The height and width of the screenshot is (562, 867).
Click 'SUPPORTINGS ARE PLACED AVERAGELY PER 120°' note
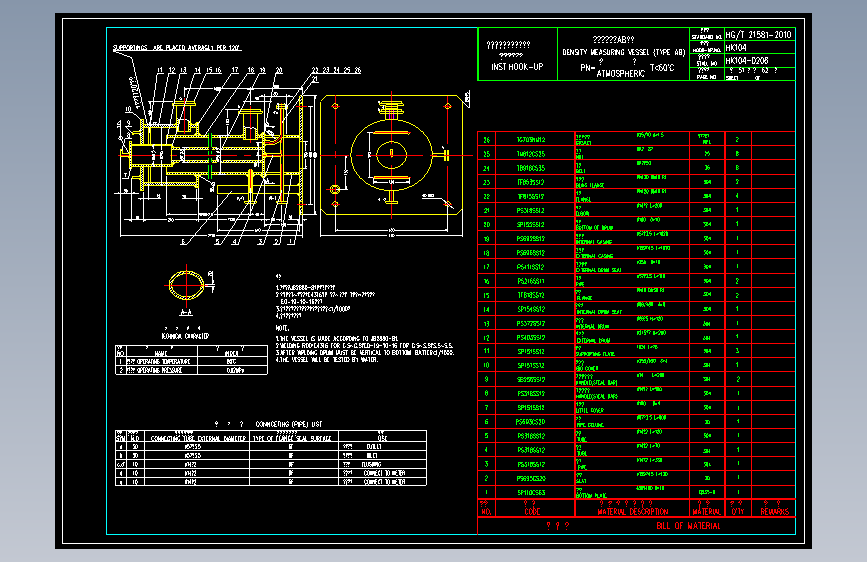click(177, 48)
